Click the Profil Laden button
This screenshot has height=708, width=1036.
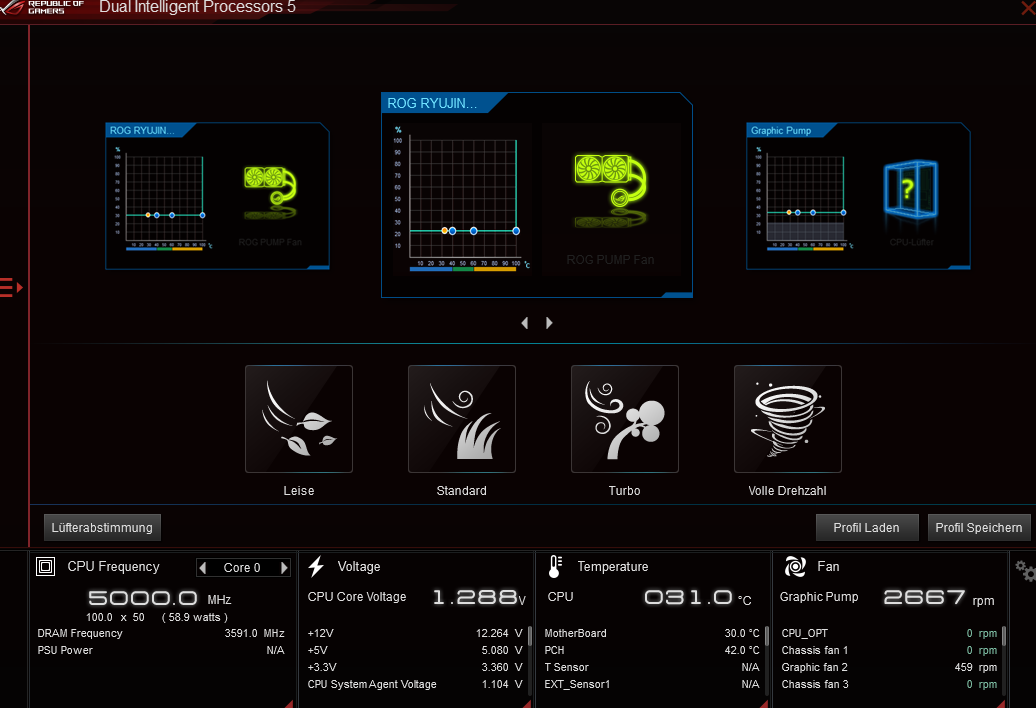point(867,528)
